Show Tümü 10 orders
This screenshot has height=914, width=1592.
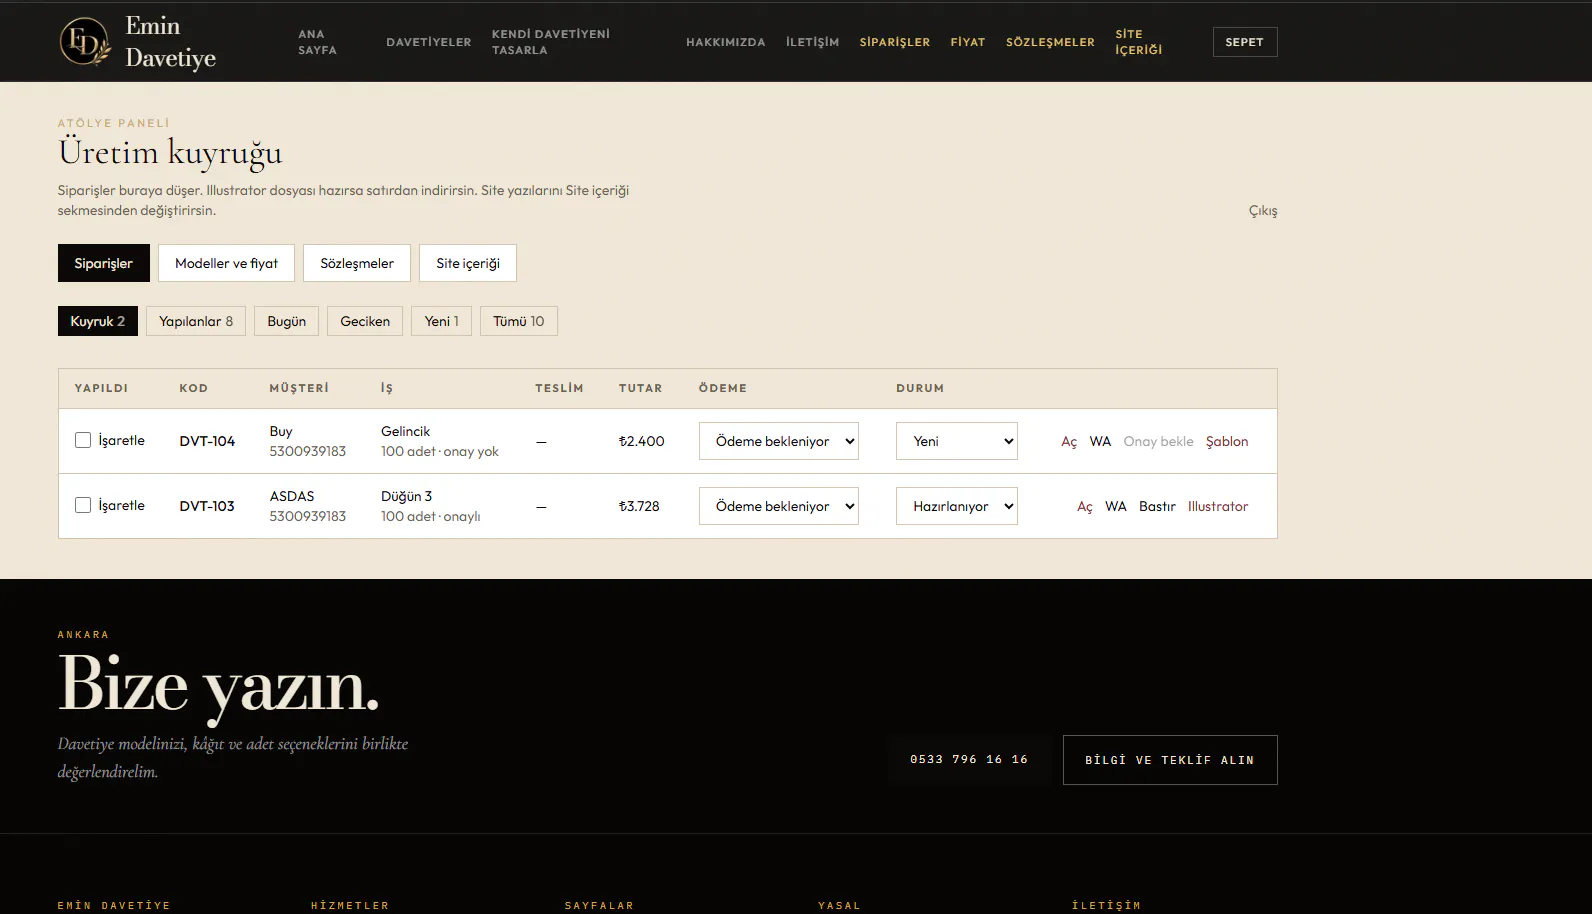tap(519, 321)
